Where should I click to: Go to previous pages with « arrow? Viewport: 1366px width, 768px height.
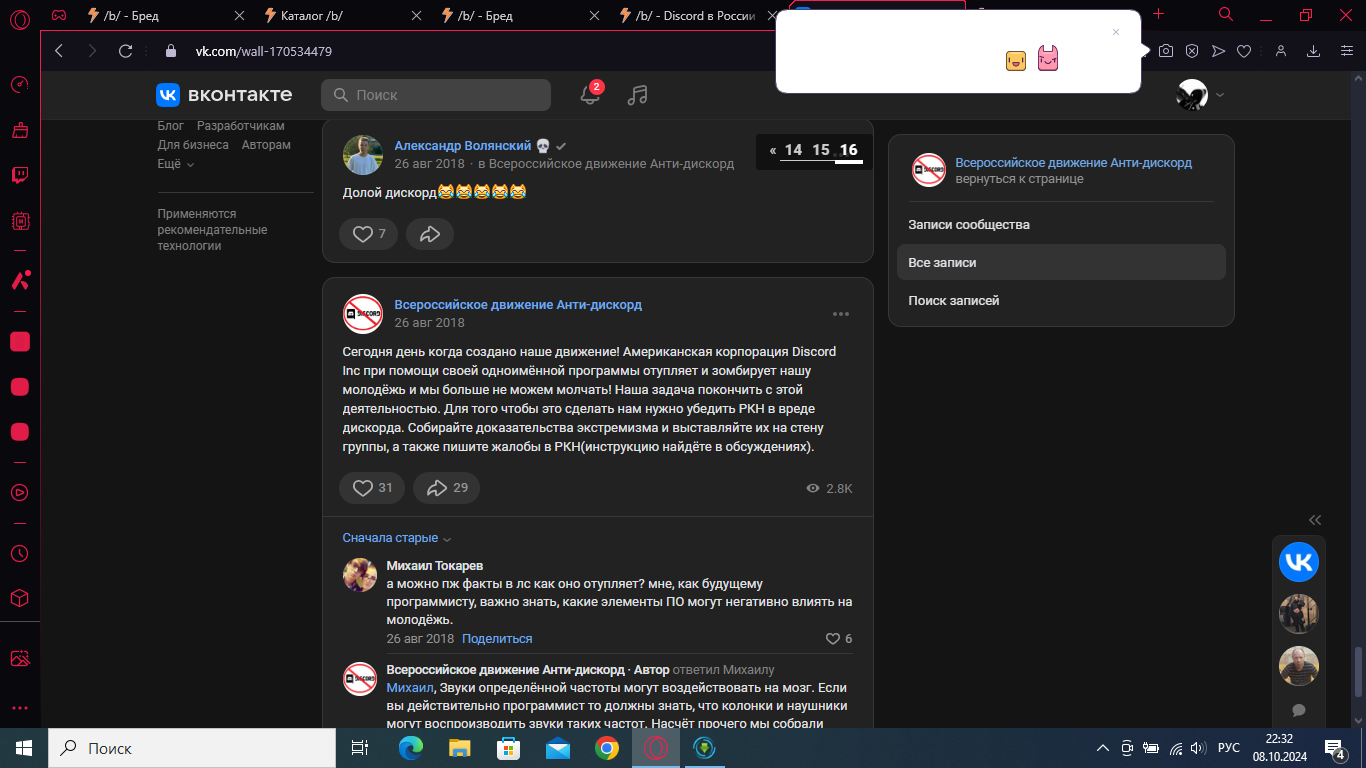point(773,150)
